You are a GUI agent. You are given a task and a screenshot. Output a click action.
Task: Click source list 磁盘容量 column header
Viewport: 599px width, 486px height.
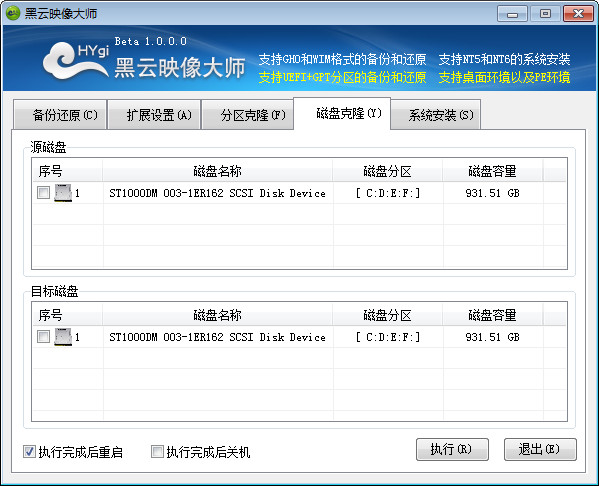tap(492, 171)
